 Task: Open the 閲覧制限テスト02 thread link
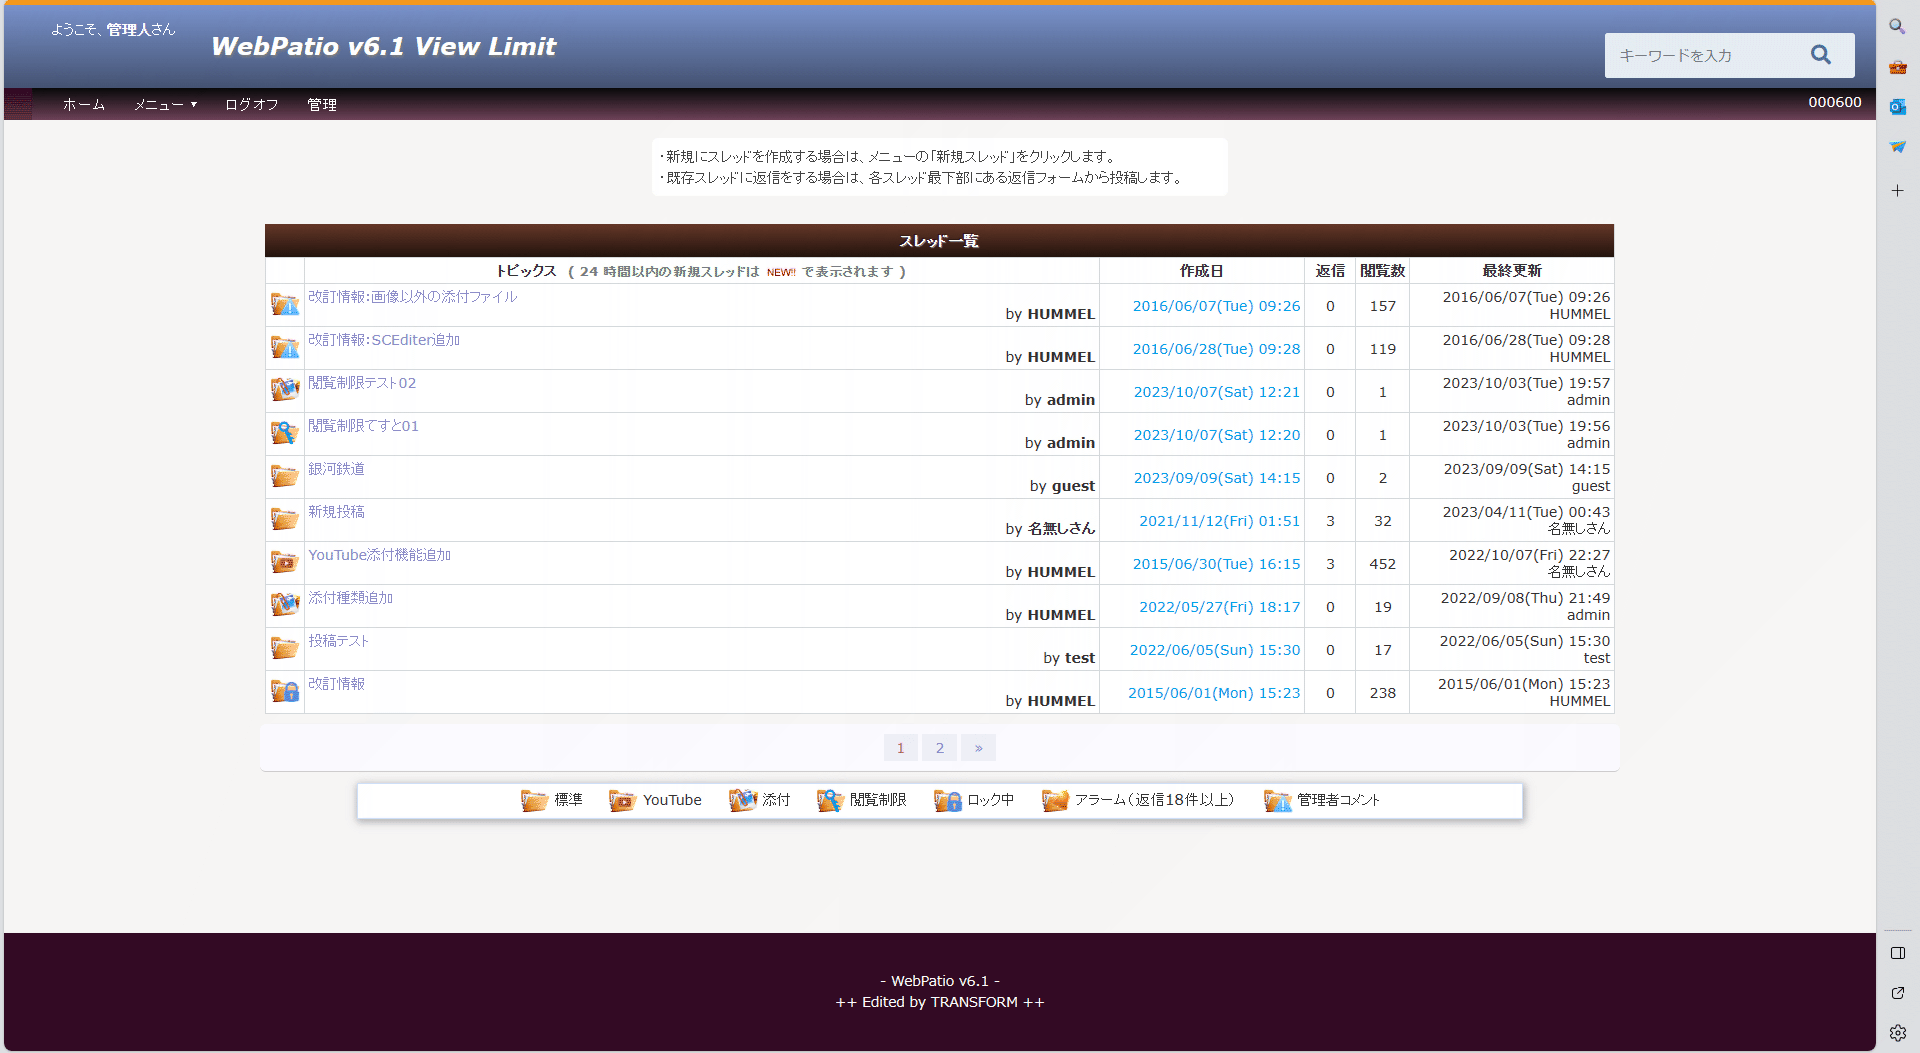(x=362, y=383)
